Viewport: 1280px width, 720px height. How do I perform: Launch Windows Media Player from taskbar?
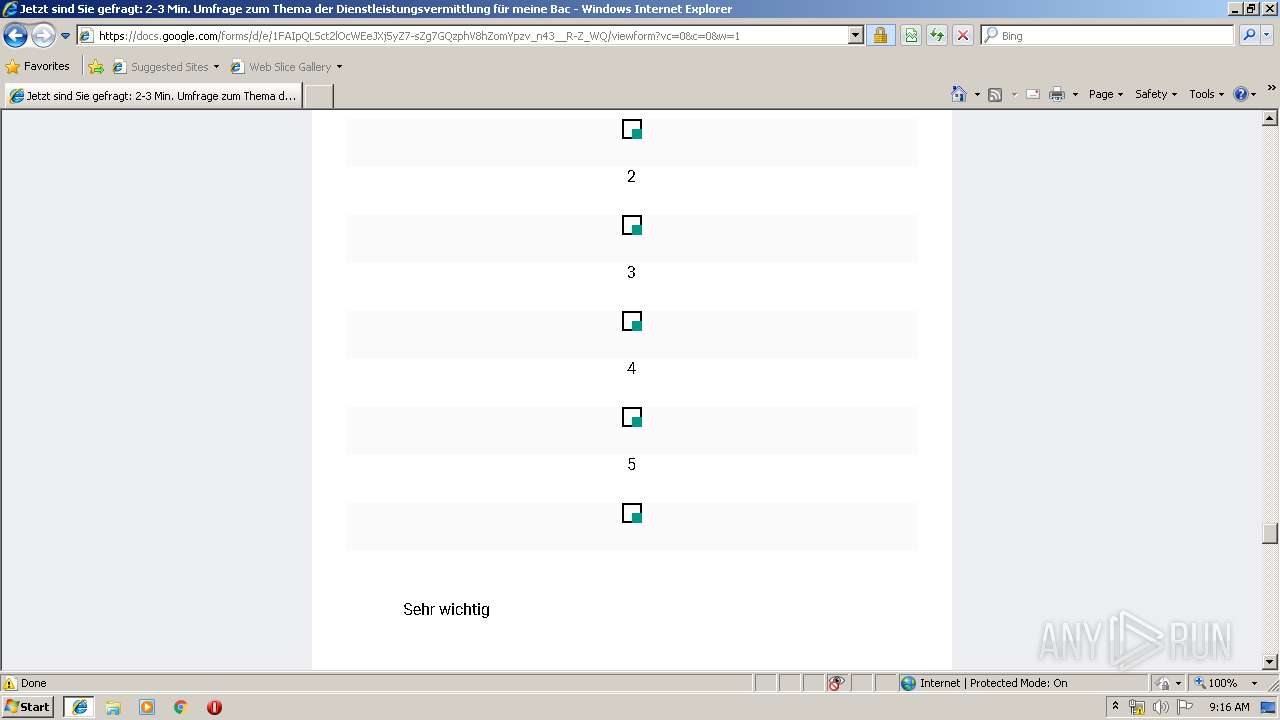click(x=147, y=707)
